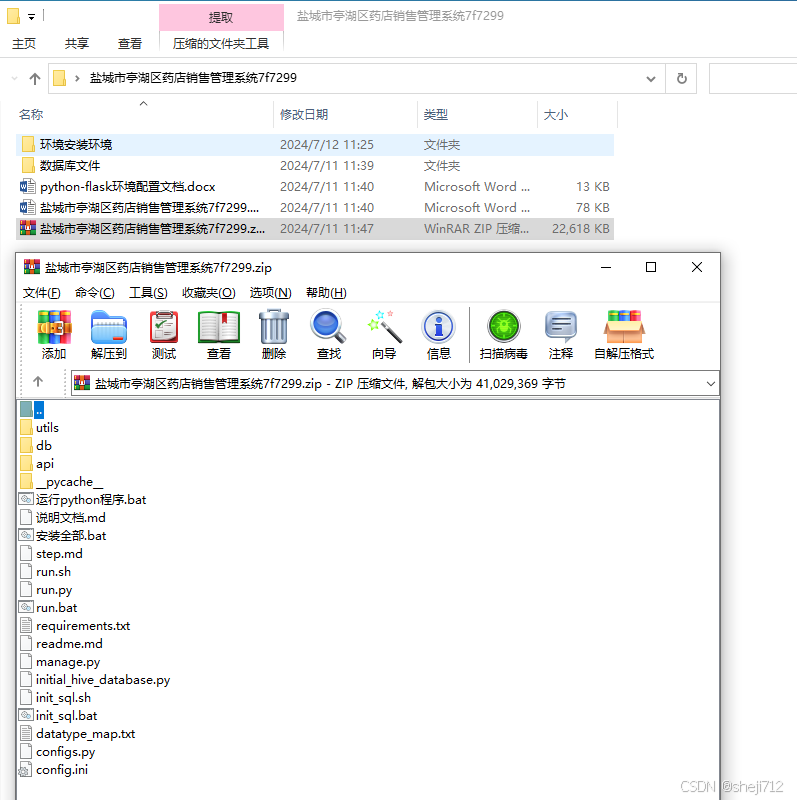Sort by 类型 column header
The width and height of the screenshot is (797, 800).
click(x=477, y=115)
